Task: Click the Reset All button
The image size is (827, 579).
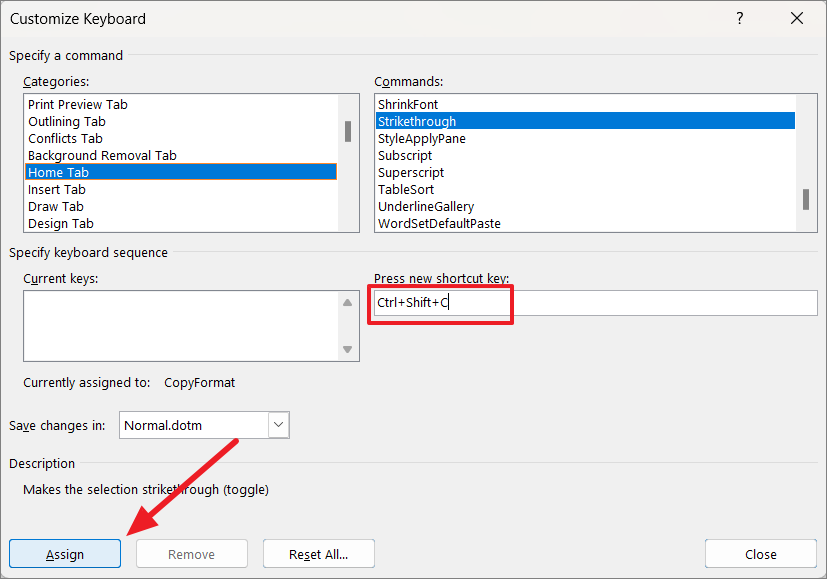Action: pos(318,553)
